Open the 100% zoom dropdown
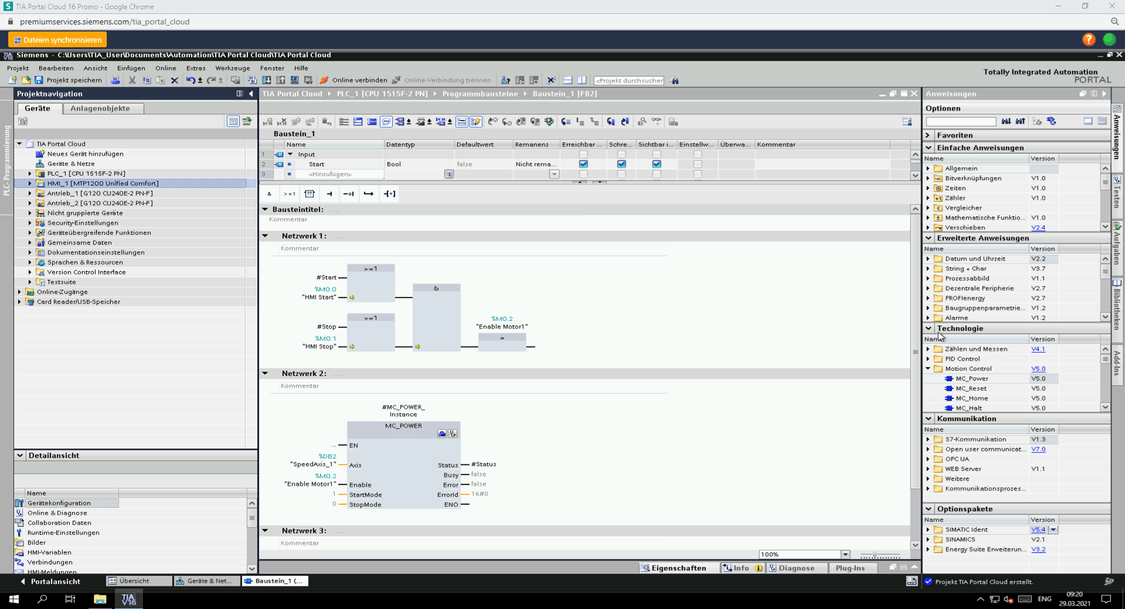Screen dimensions: 1125x609 pos(845,554)
